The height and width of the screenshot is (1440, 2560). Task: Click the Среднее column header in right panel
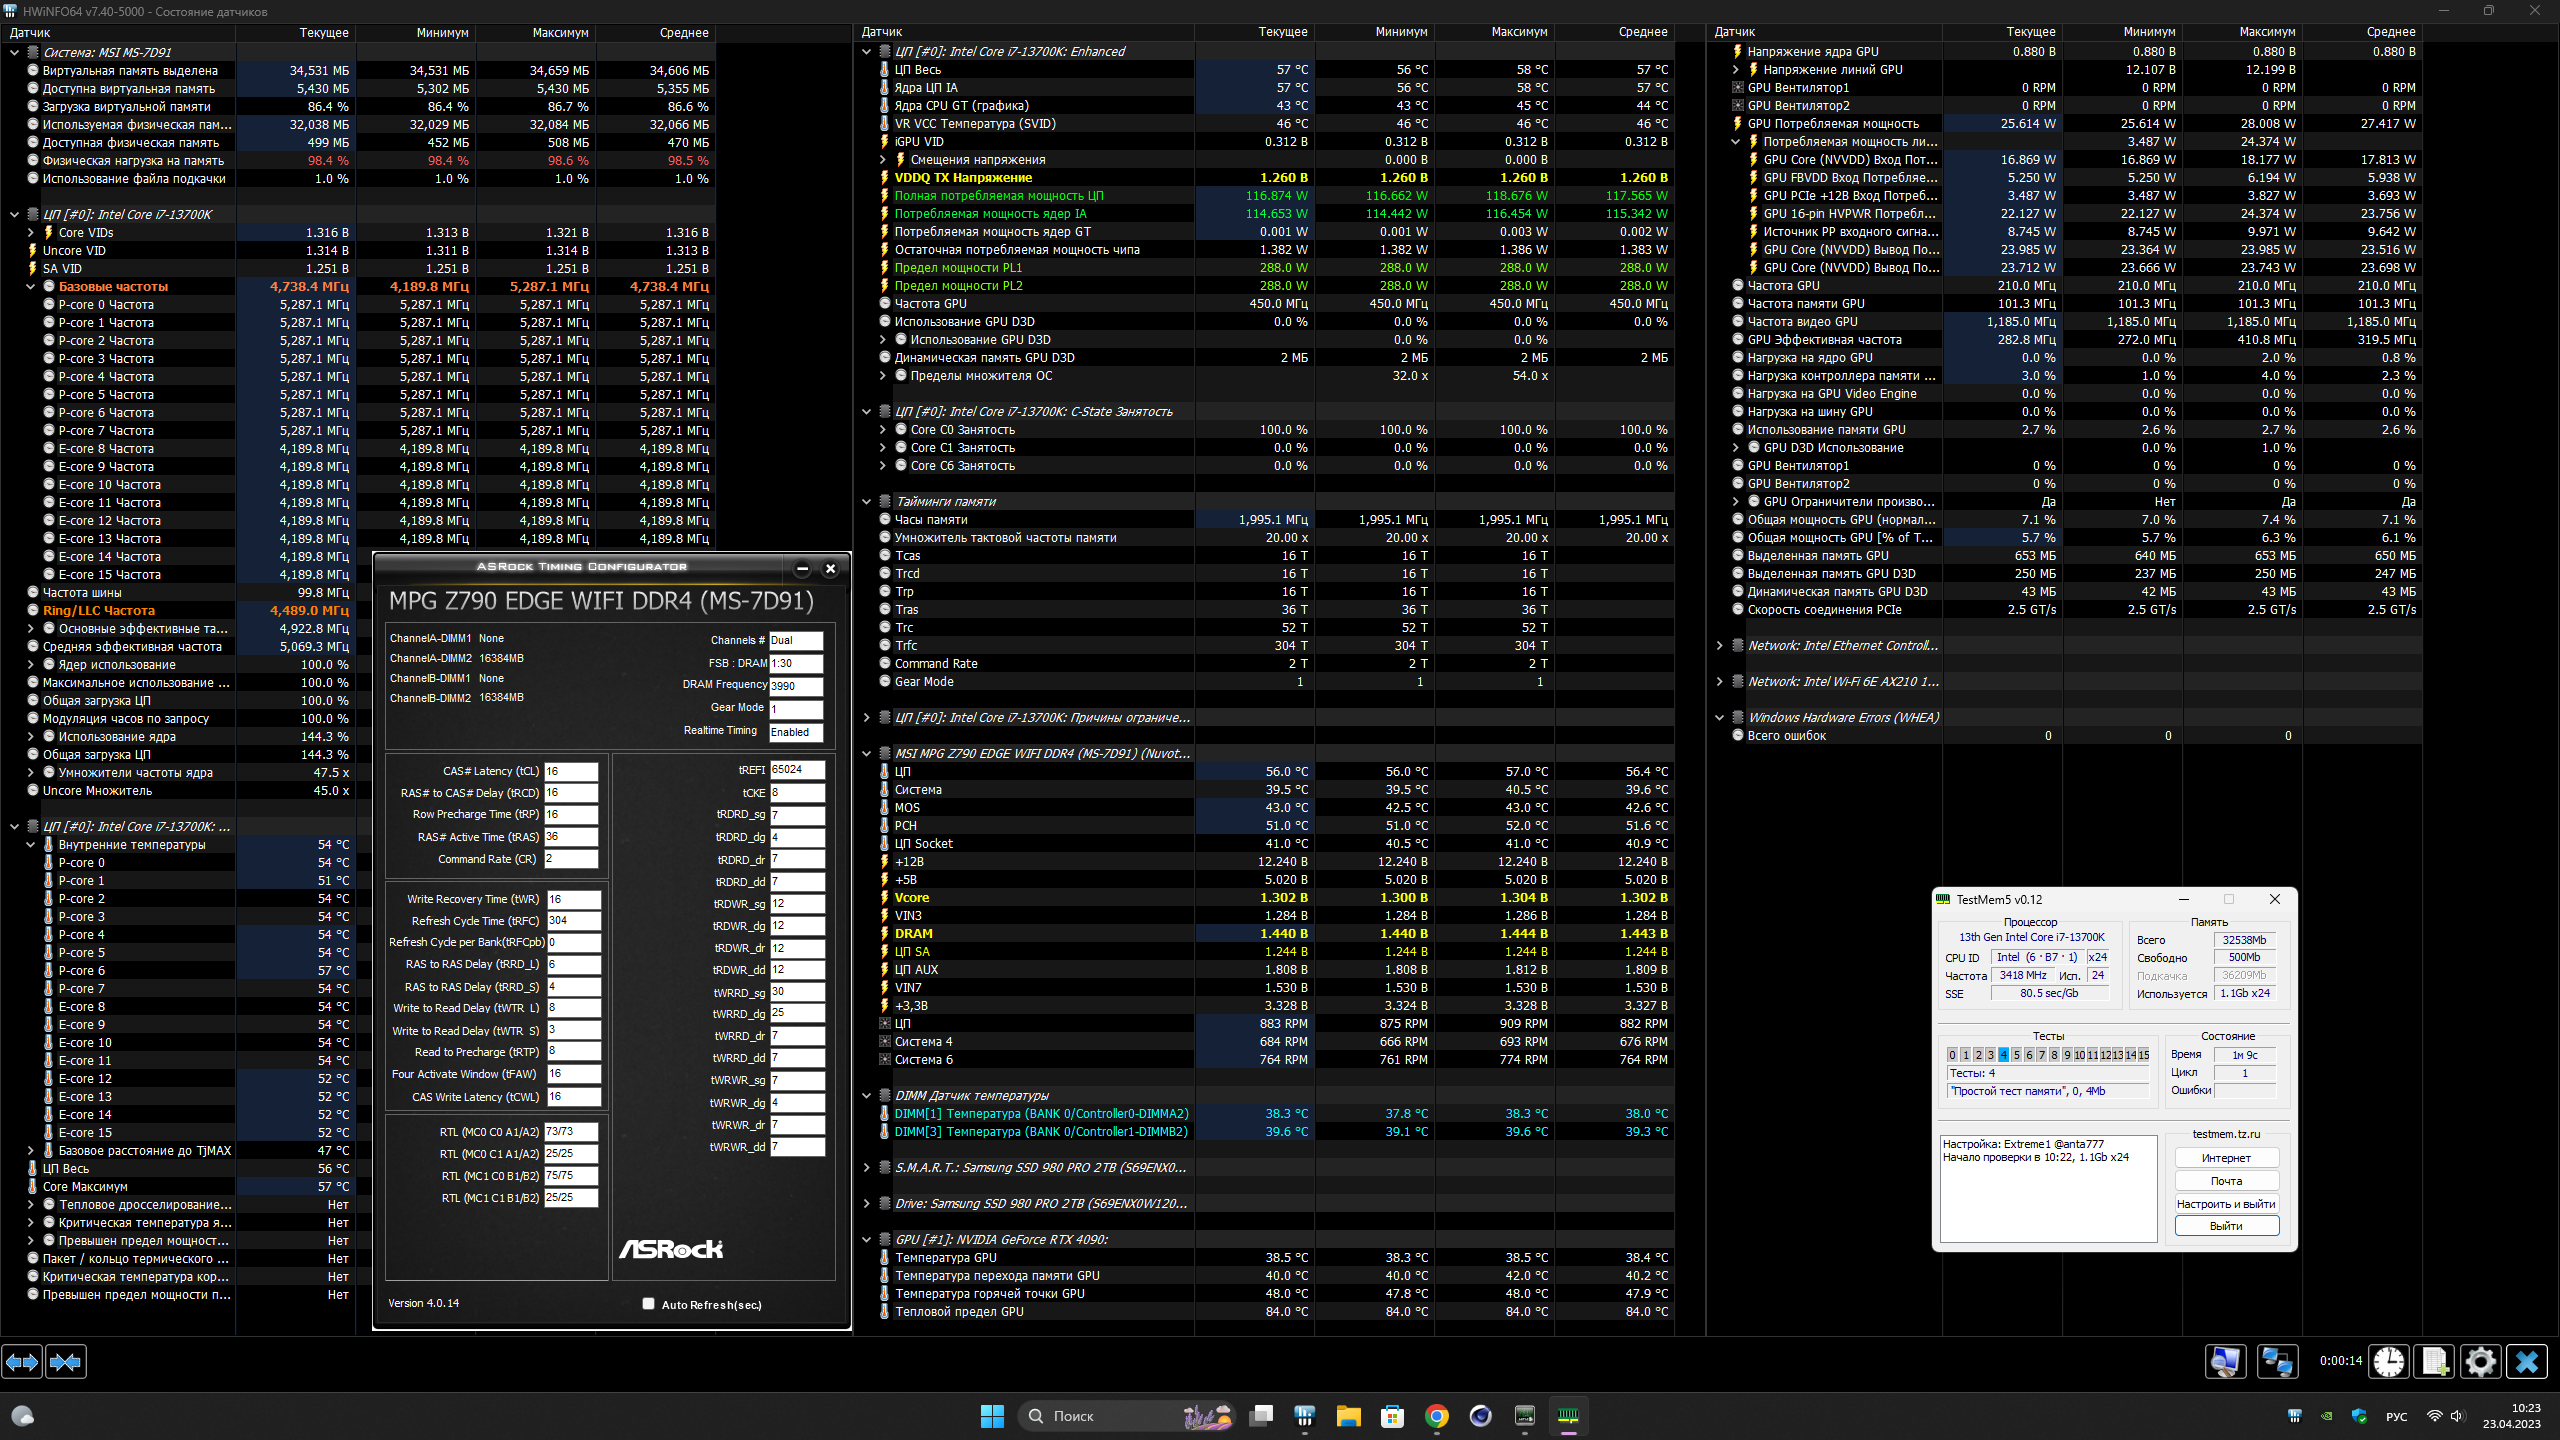click(2390, 32)
